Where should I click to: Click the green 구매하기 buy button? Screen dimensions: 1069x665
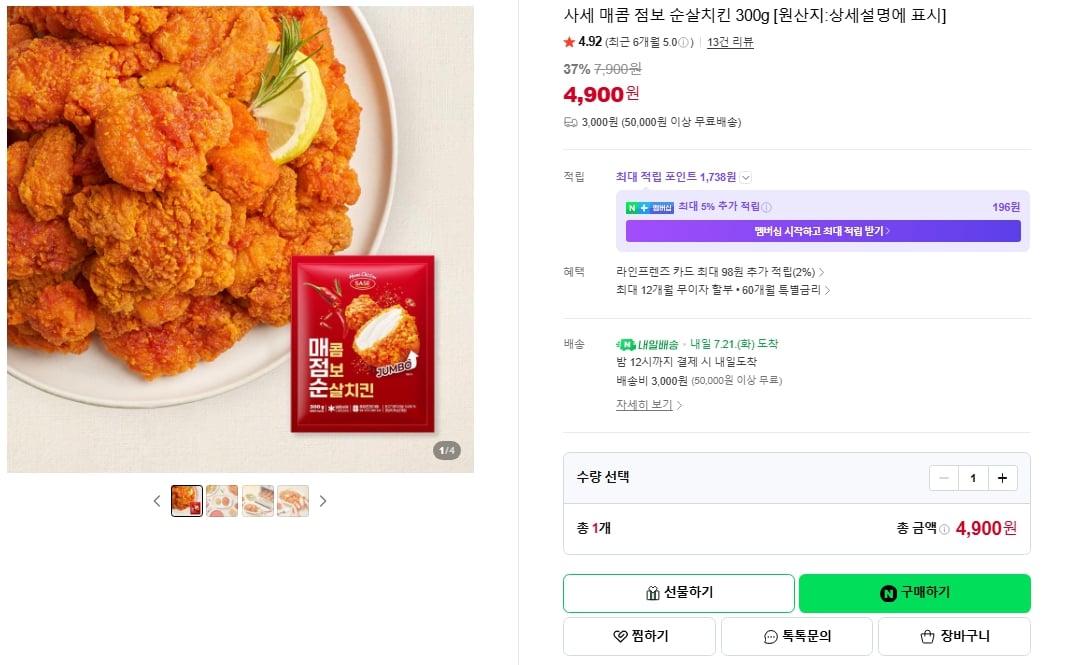pos(915,593)
